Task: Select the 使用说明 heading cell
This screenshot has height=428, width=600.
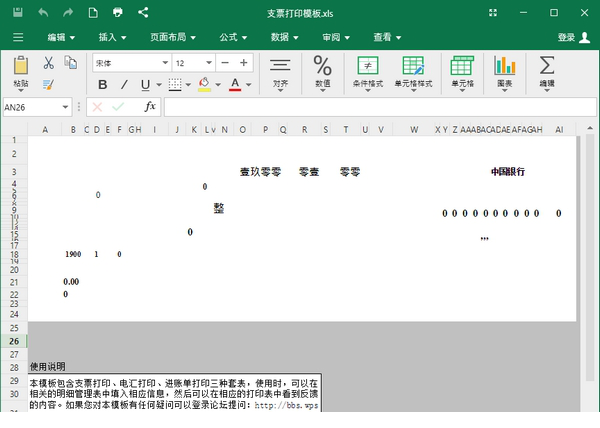Action: coord(47,367)
